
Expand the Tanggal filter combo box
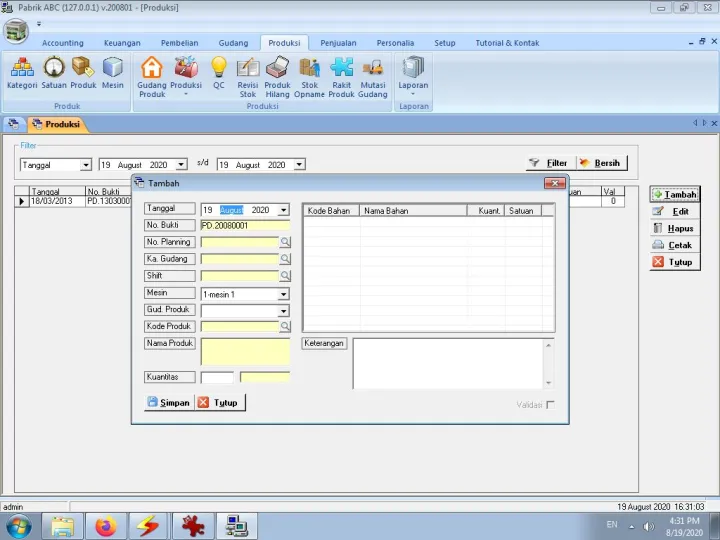85,165
